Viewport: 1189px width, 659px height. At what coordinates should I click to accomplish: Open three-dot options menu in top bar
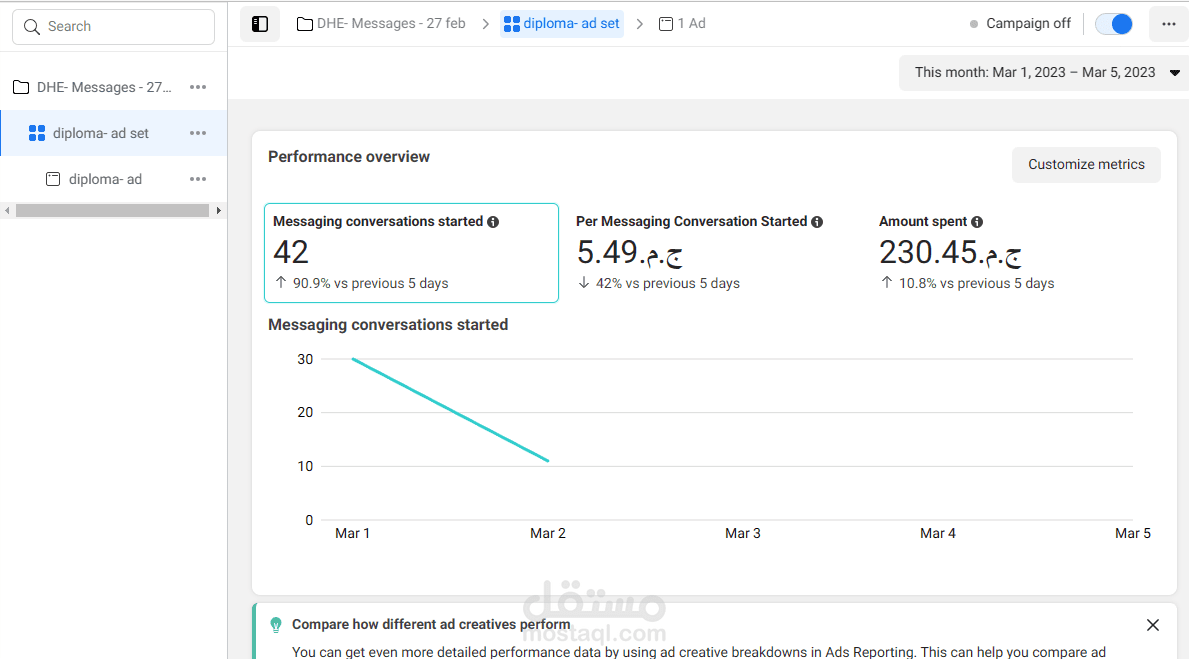click(1168, 24)
